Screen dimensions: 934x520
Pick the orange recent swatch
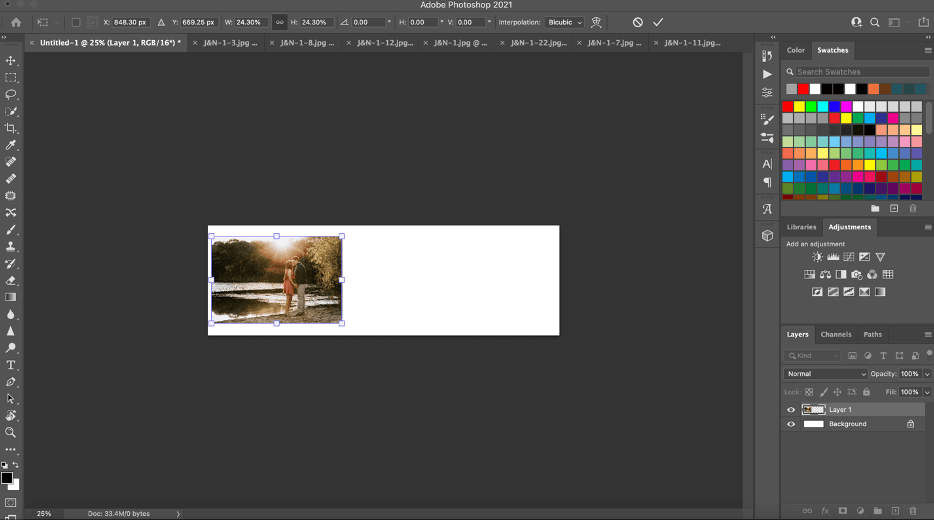click(873, 89)
